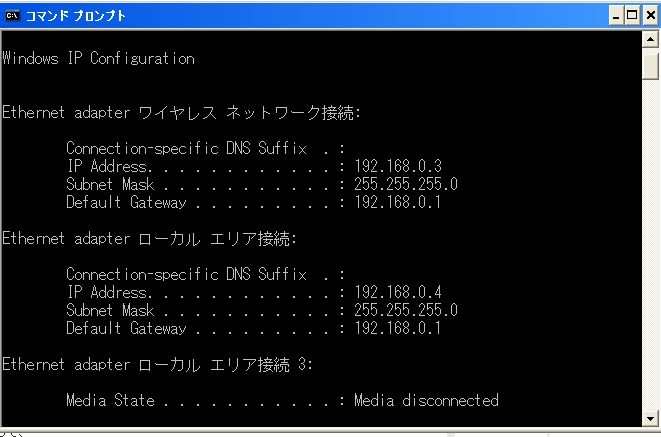Click the vertical scrollbar thumb

tap(651, 66)
